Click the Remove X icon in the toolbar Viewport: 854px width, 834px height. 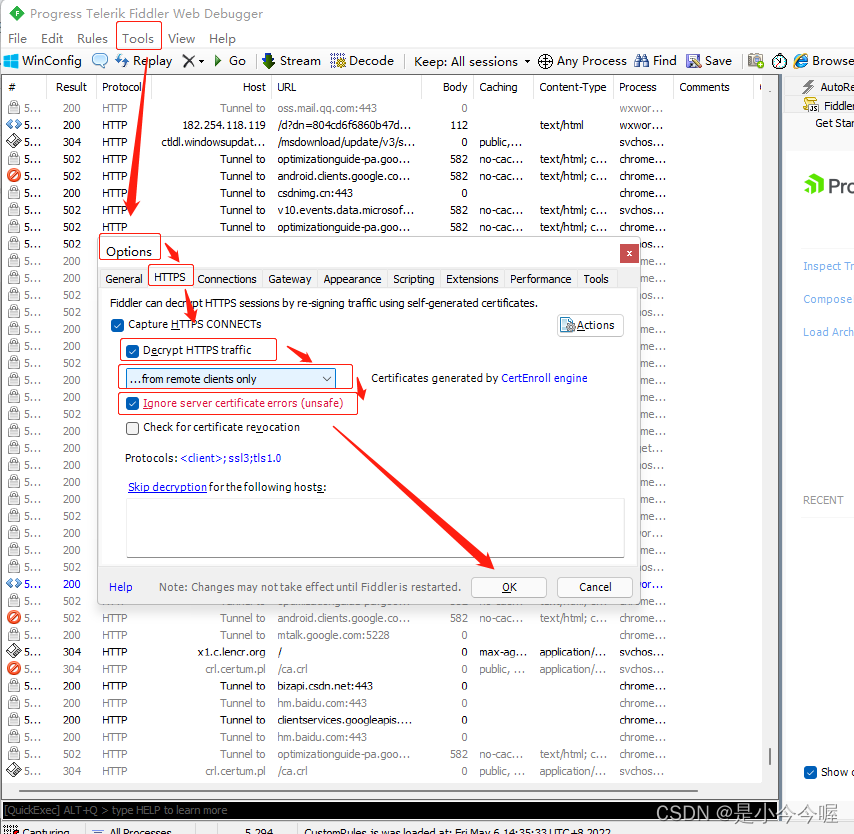click(x=188, y=61)
